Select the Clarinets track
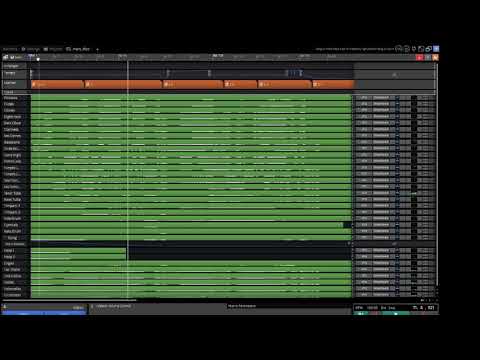480x360 pixels. click(16, 129)
